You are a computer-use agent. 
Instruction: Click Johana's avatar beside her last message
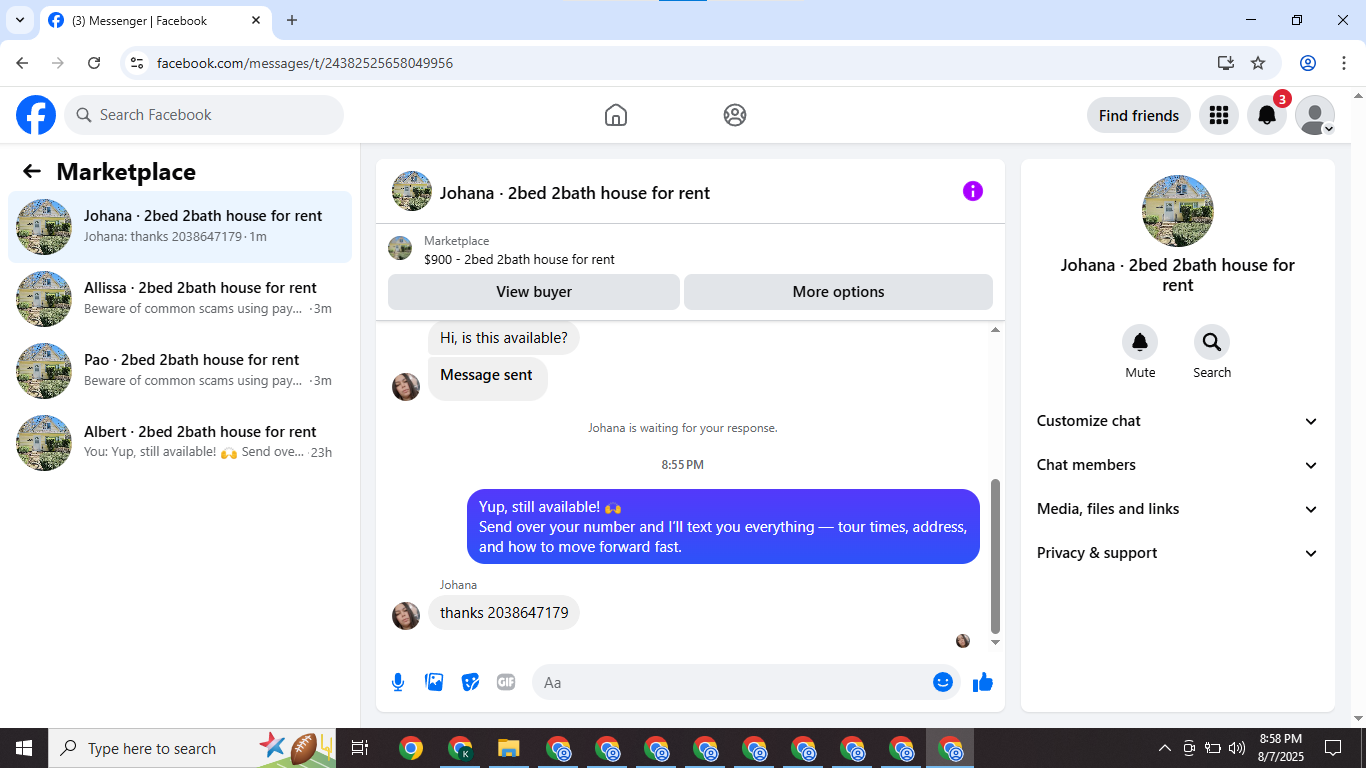point(406,616)
